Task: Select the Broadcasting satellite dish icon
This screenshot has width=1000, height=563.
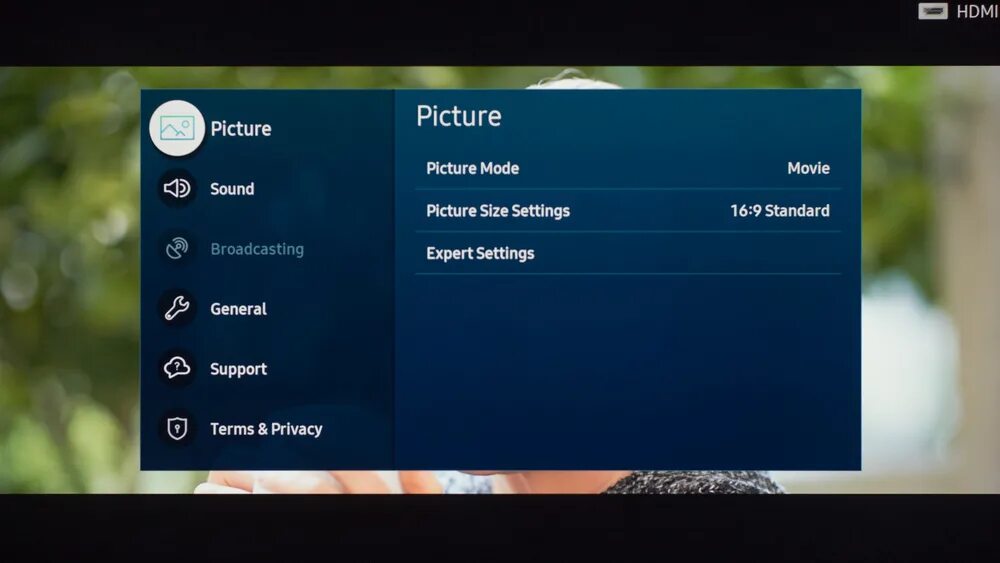Action: [177, 248]
